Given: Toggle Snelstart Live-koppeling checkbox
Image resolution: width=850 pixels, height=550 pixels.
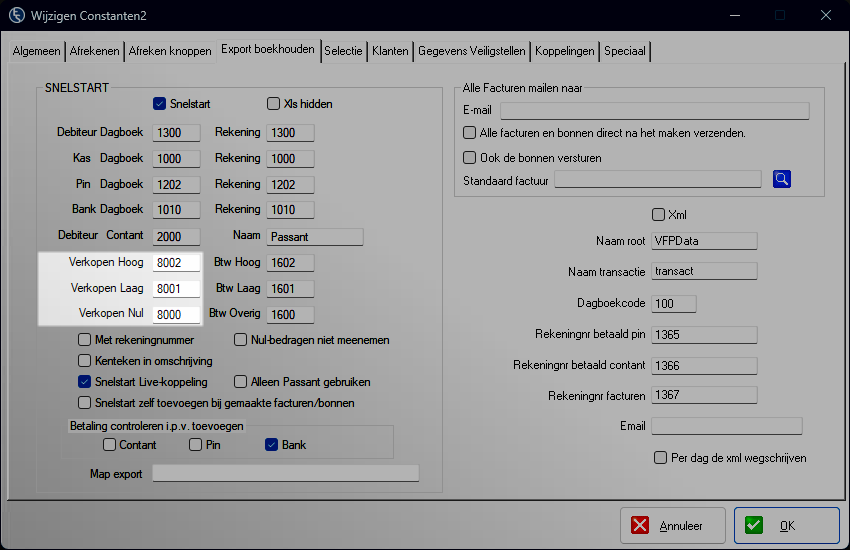Looking at the screenshot, I should pos(86,382).
